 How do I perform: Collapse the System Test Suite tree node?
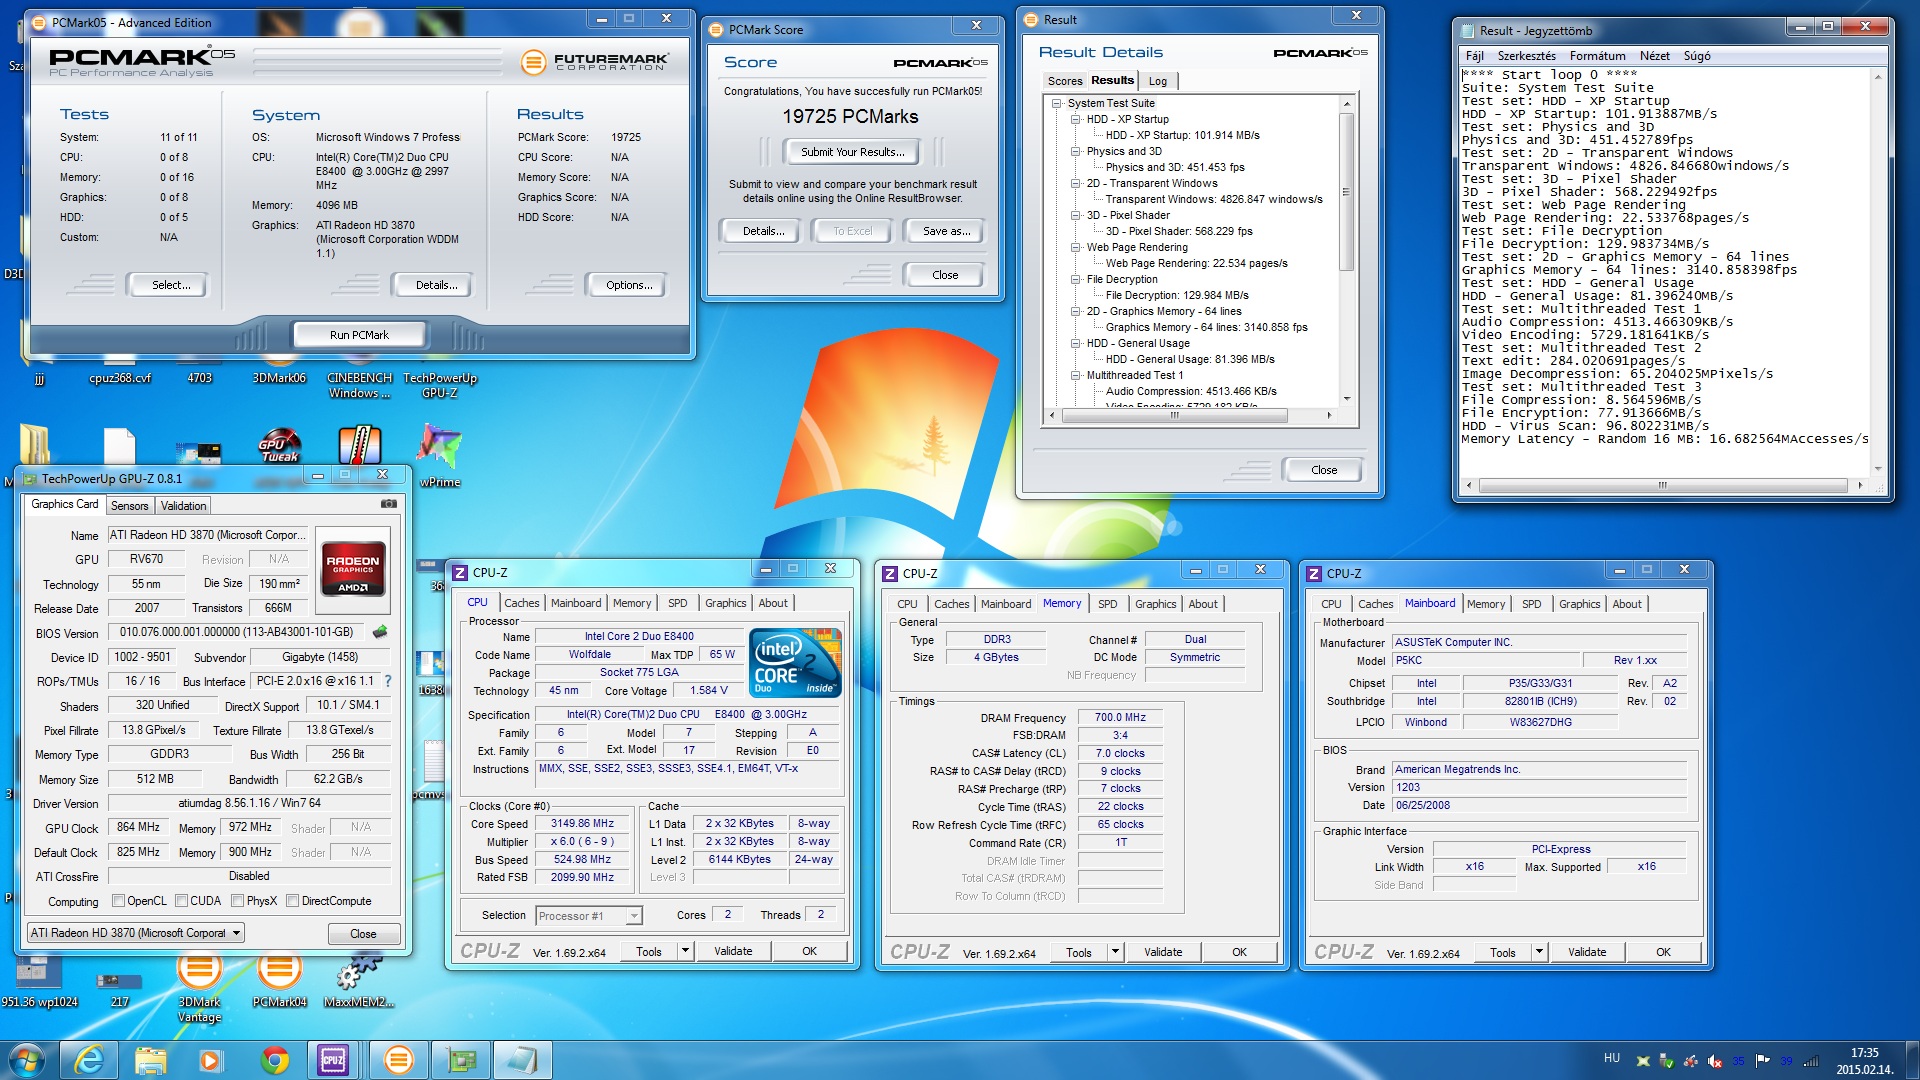(1056, 103)
